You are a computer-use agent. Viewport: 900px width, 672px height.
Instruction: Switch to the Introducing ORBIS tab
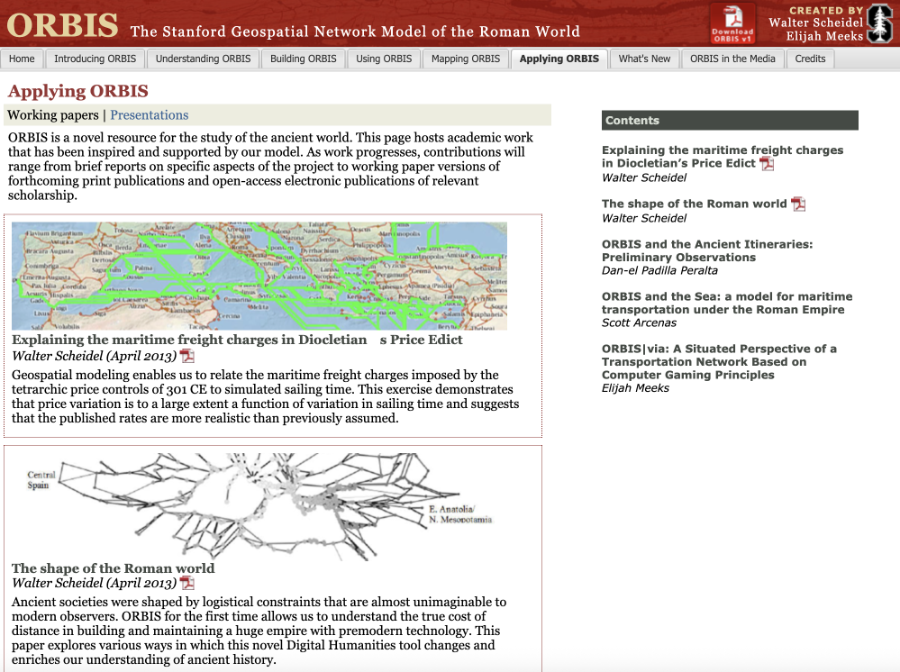tap(93, 59)
